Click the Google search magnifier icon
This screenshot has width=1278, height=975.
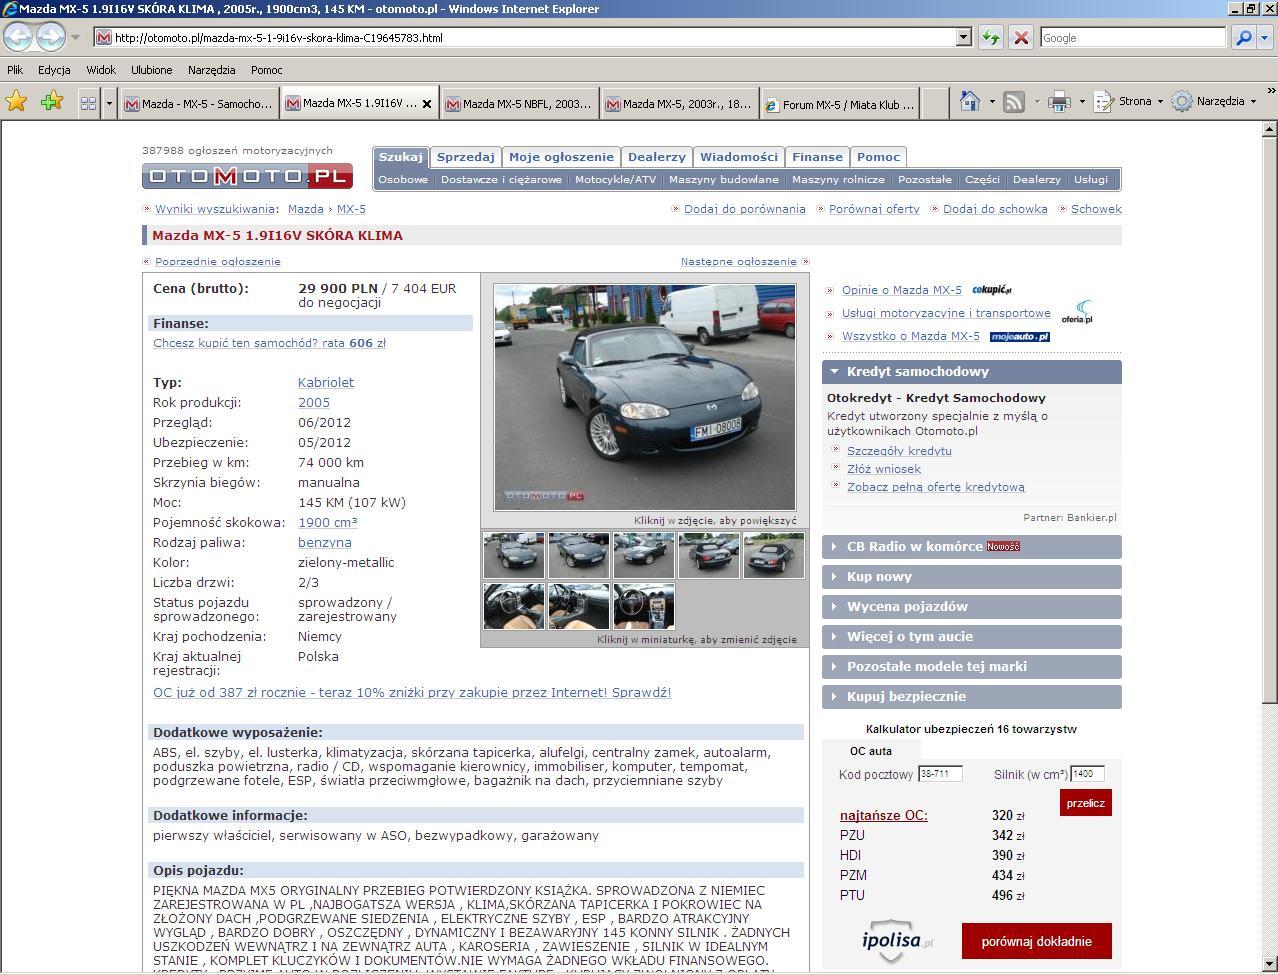(x=1243, y=38)
